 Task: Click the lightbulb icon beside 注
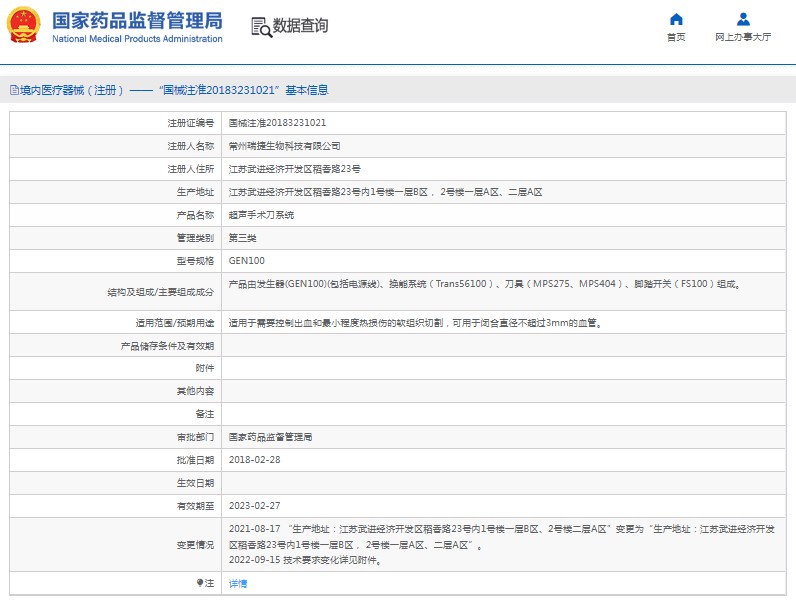(x=200, y=583)
